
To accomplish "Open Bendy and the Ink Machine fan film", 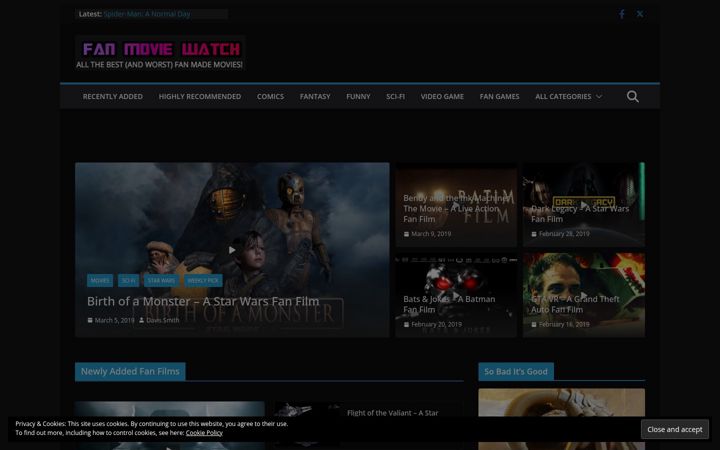I will point(456,208).
